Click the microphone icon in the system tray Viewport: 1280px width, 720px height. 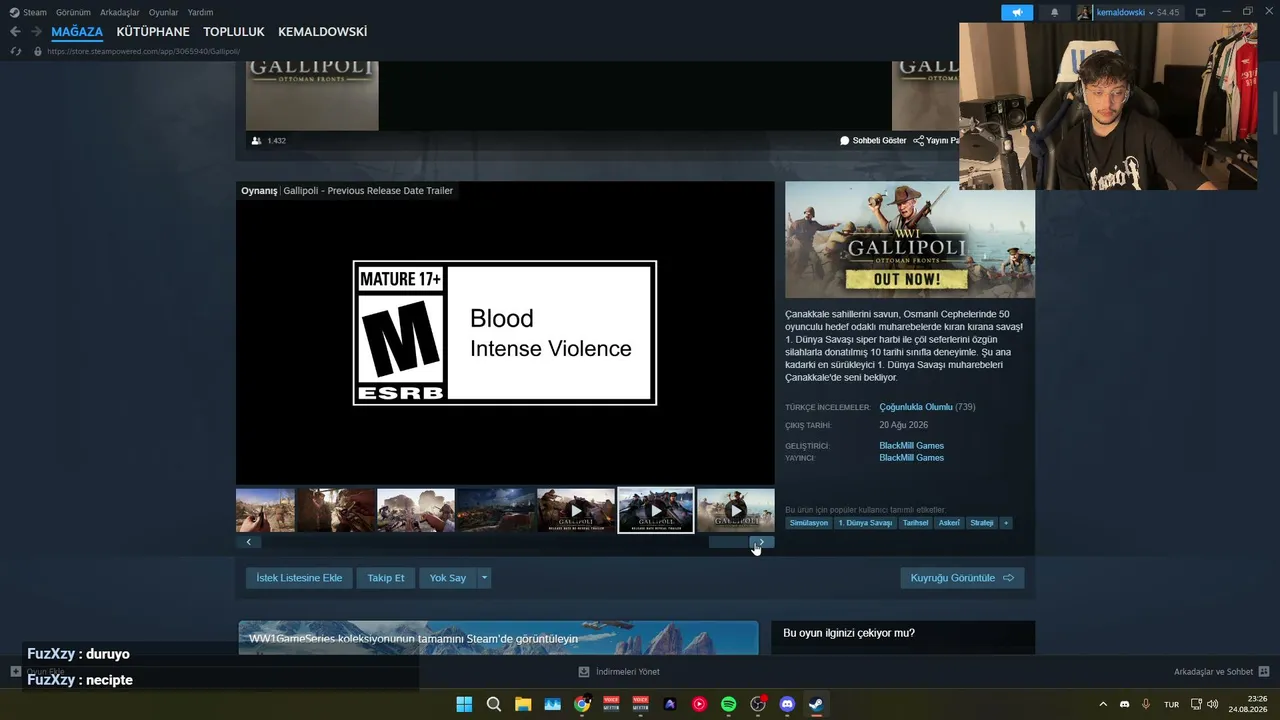(x=1146, y=704)
